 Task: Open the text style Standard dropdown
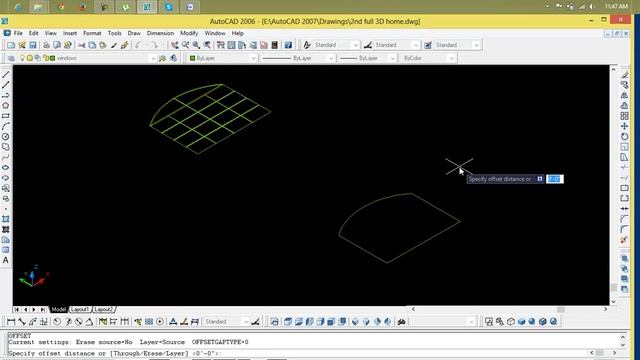(x=336, y=45)
